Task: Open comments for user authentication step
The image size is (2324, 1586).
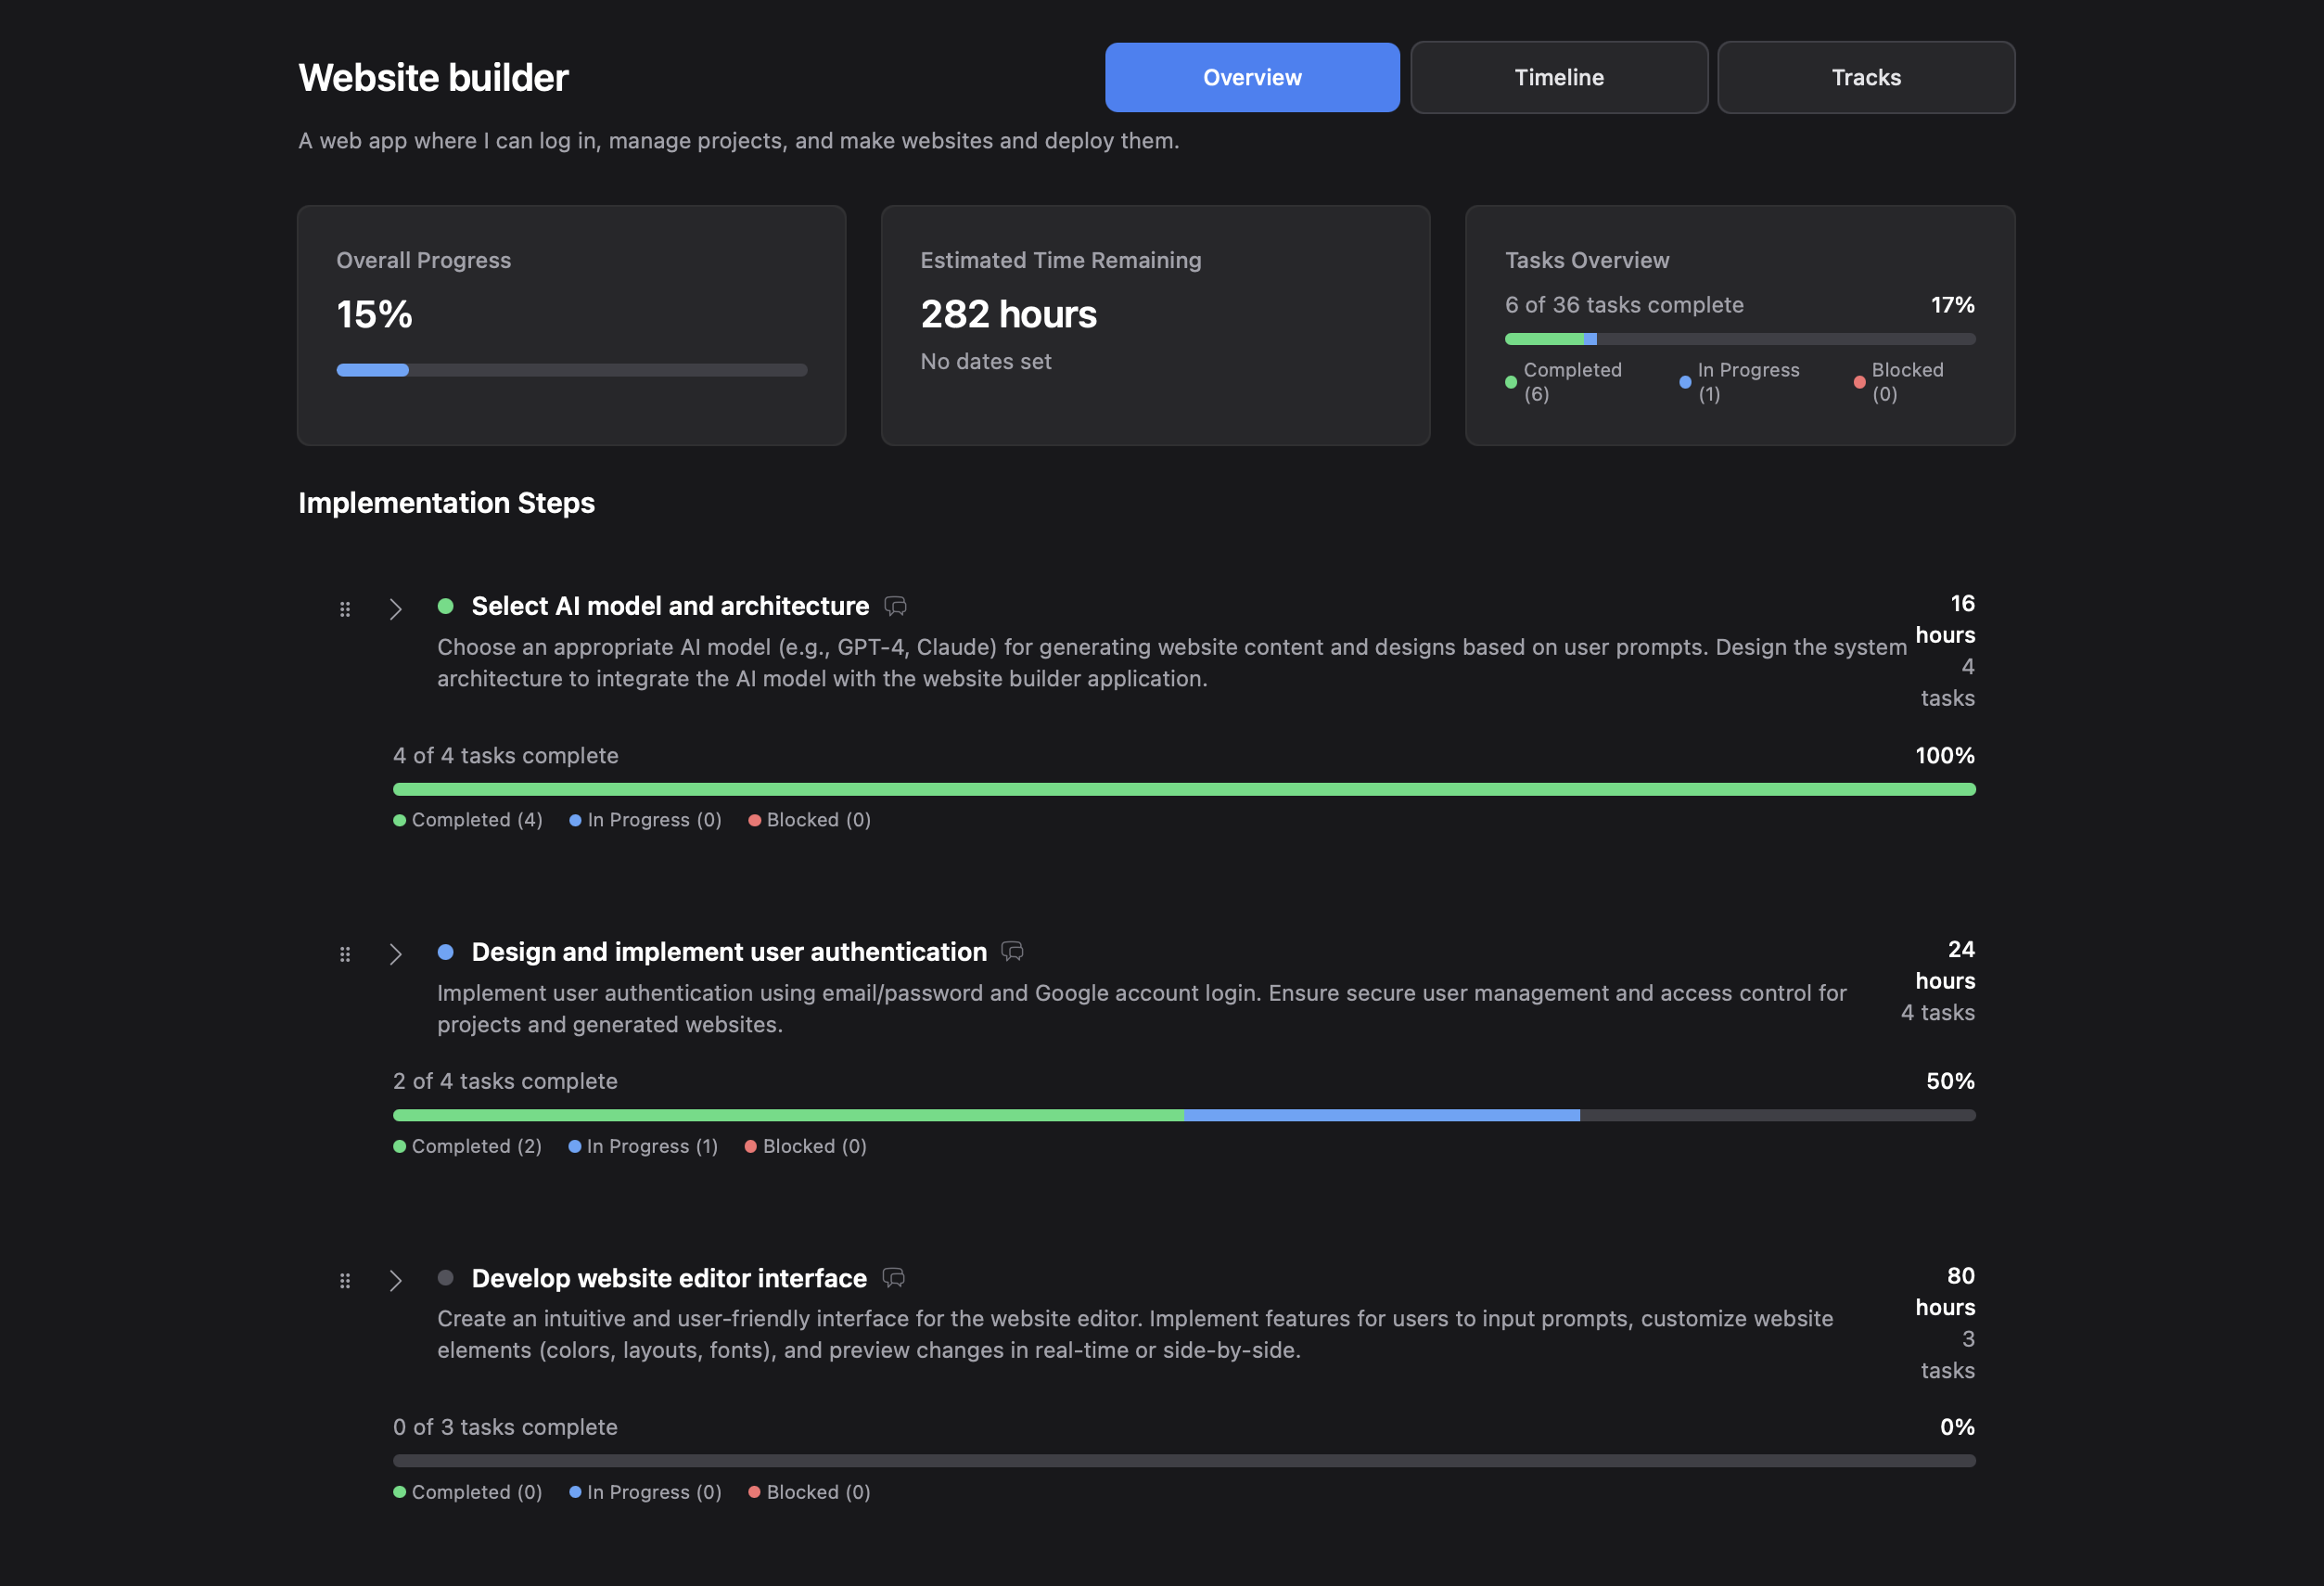Action: [1012, 951]
